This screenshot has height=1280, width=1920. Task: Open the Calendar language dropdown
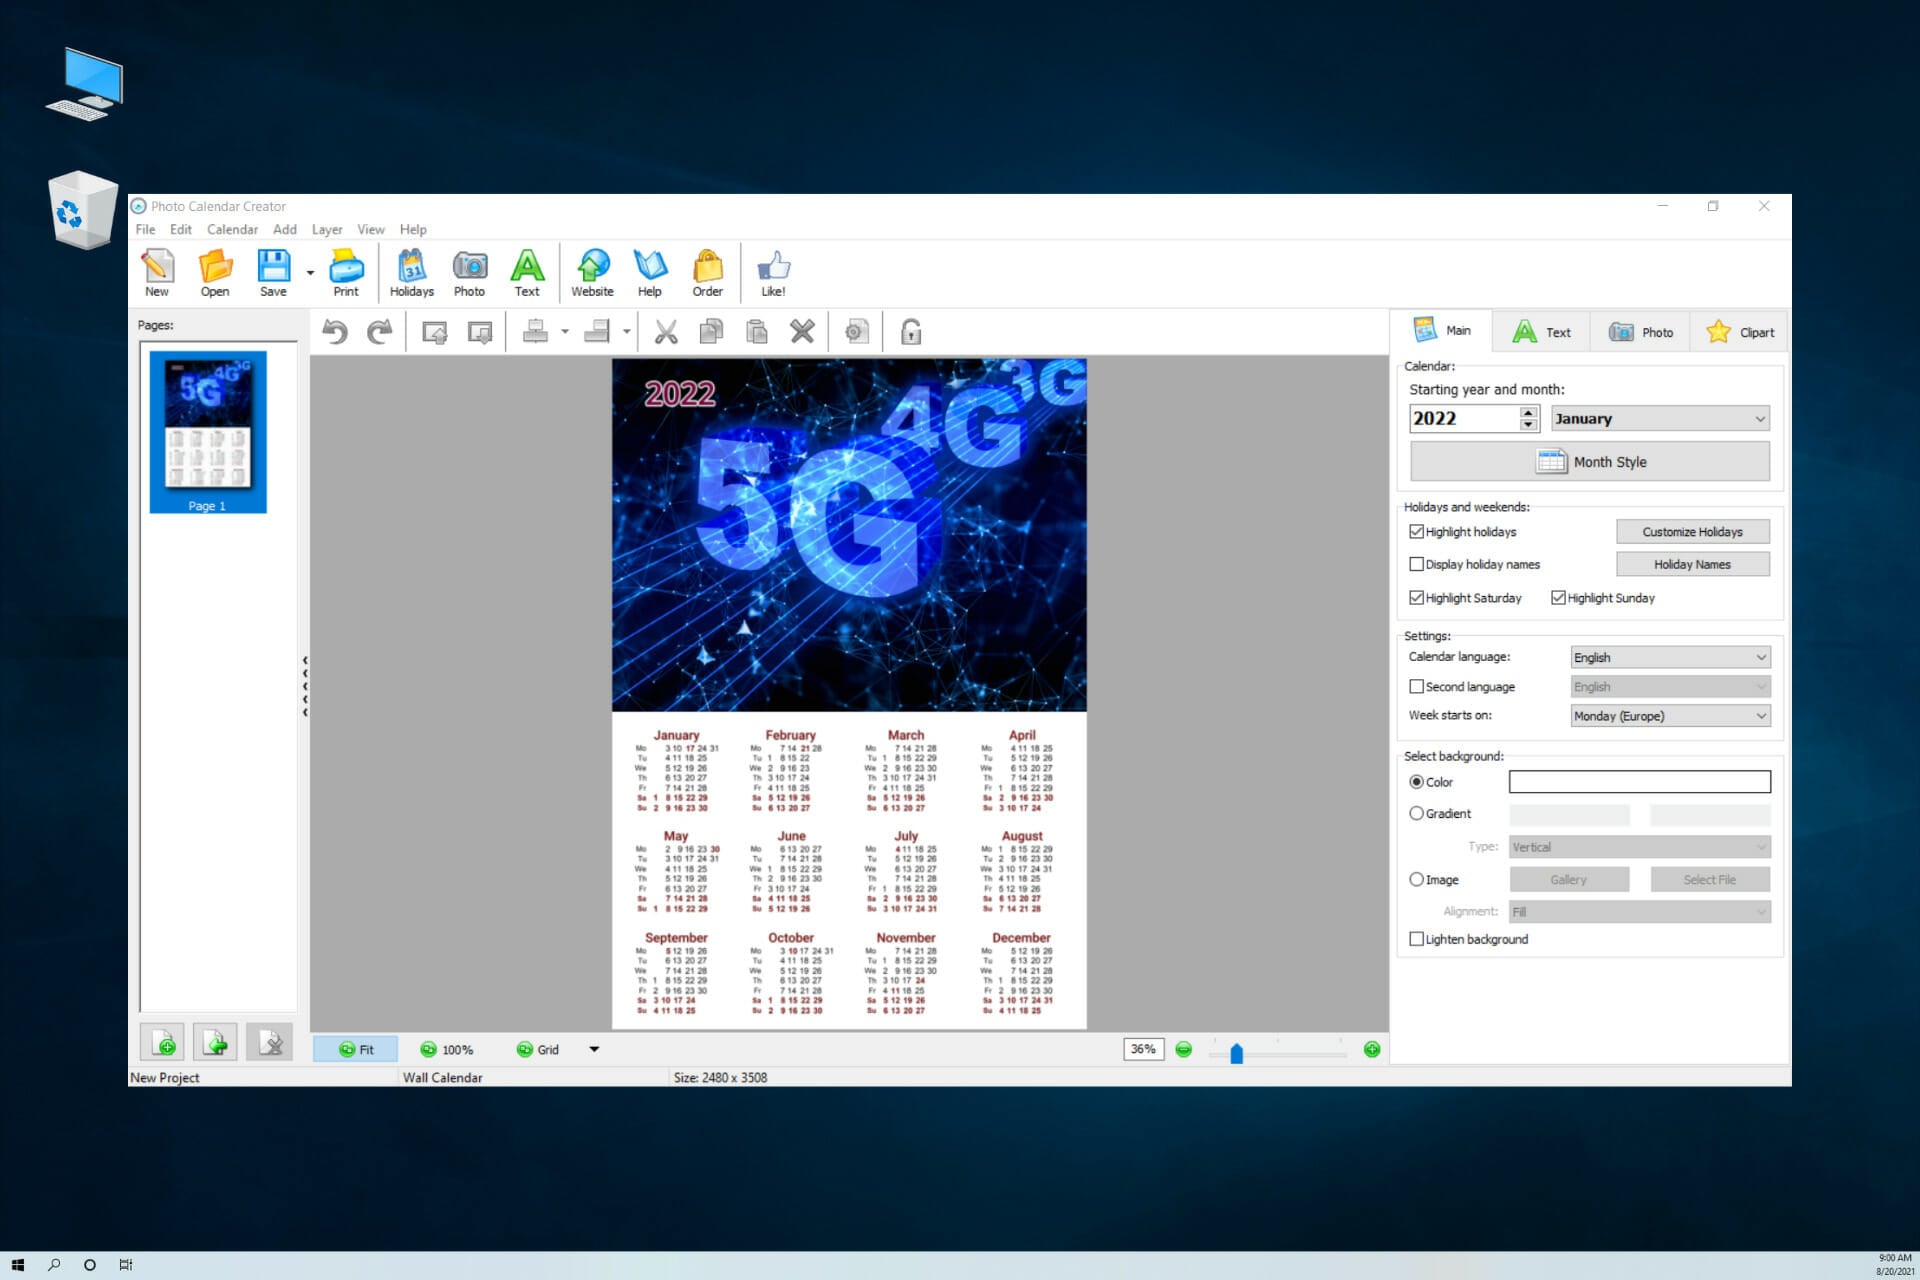coord(1670,657)
